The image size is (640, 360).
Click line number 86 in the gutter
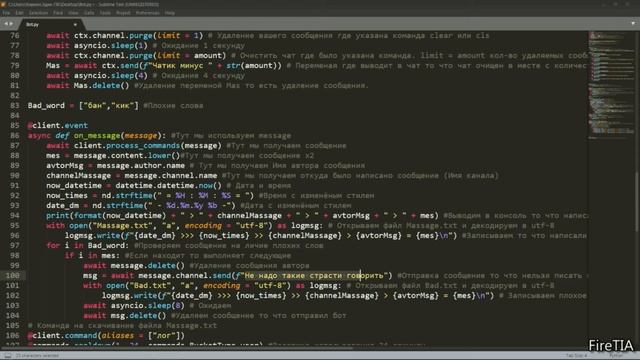15,136
